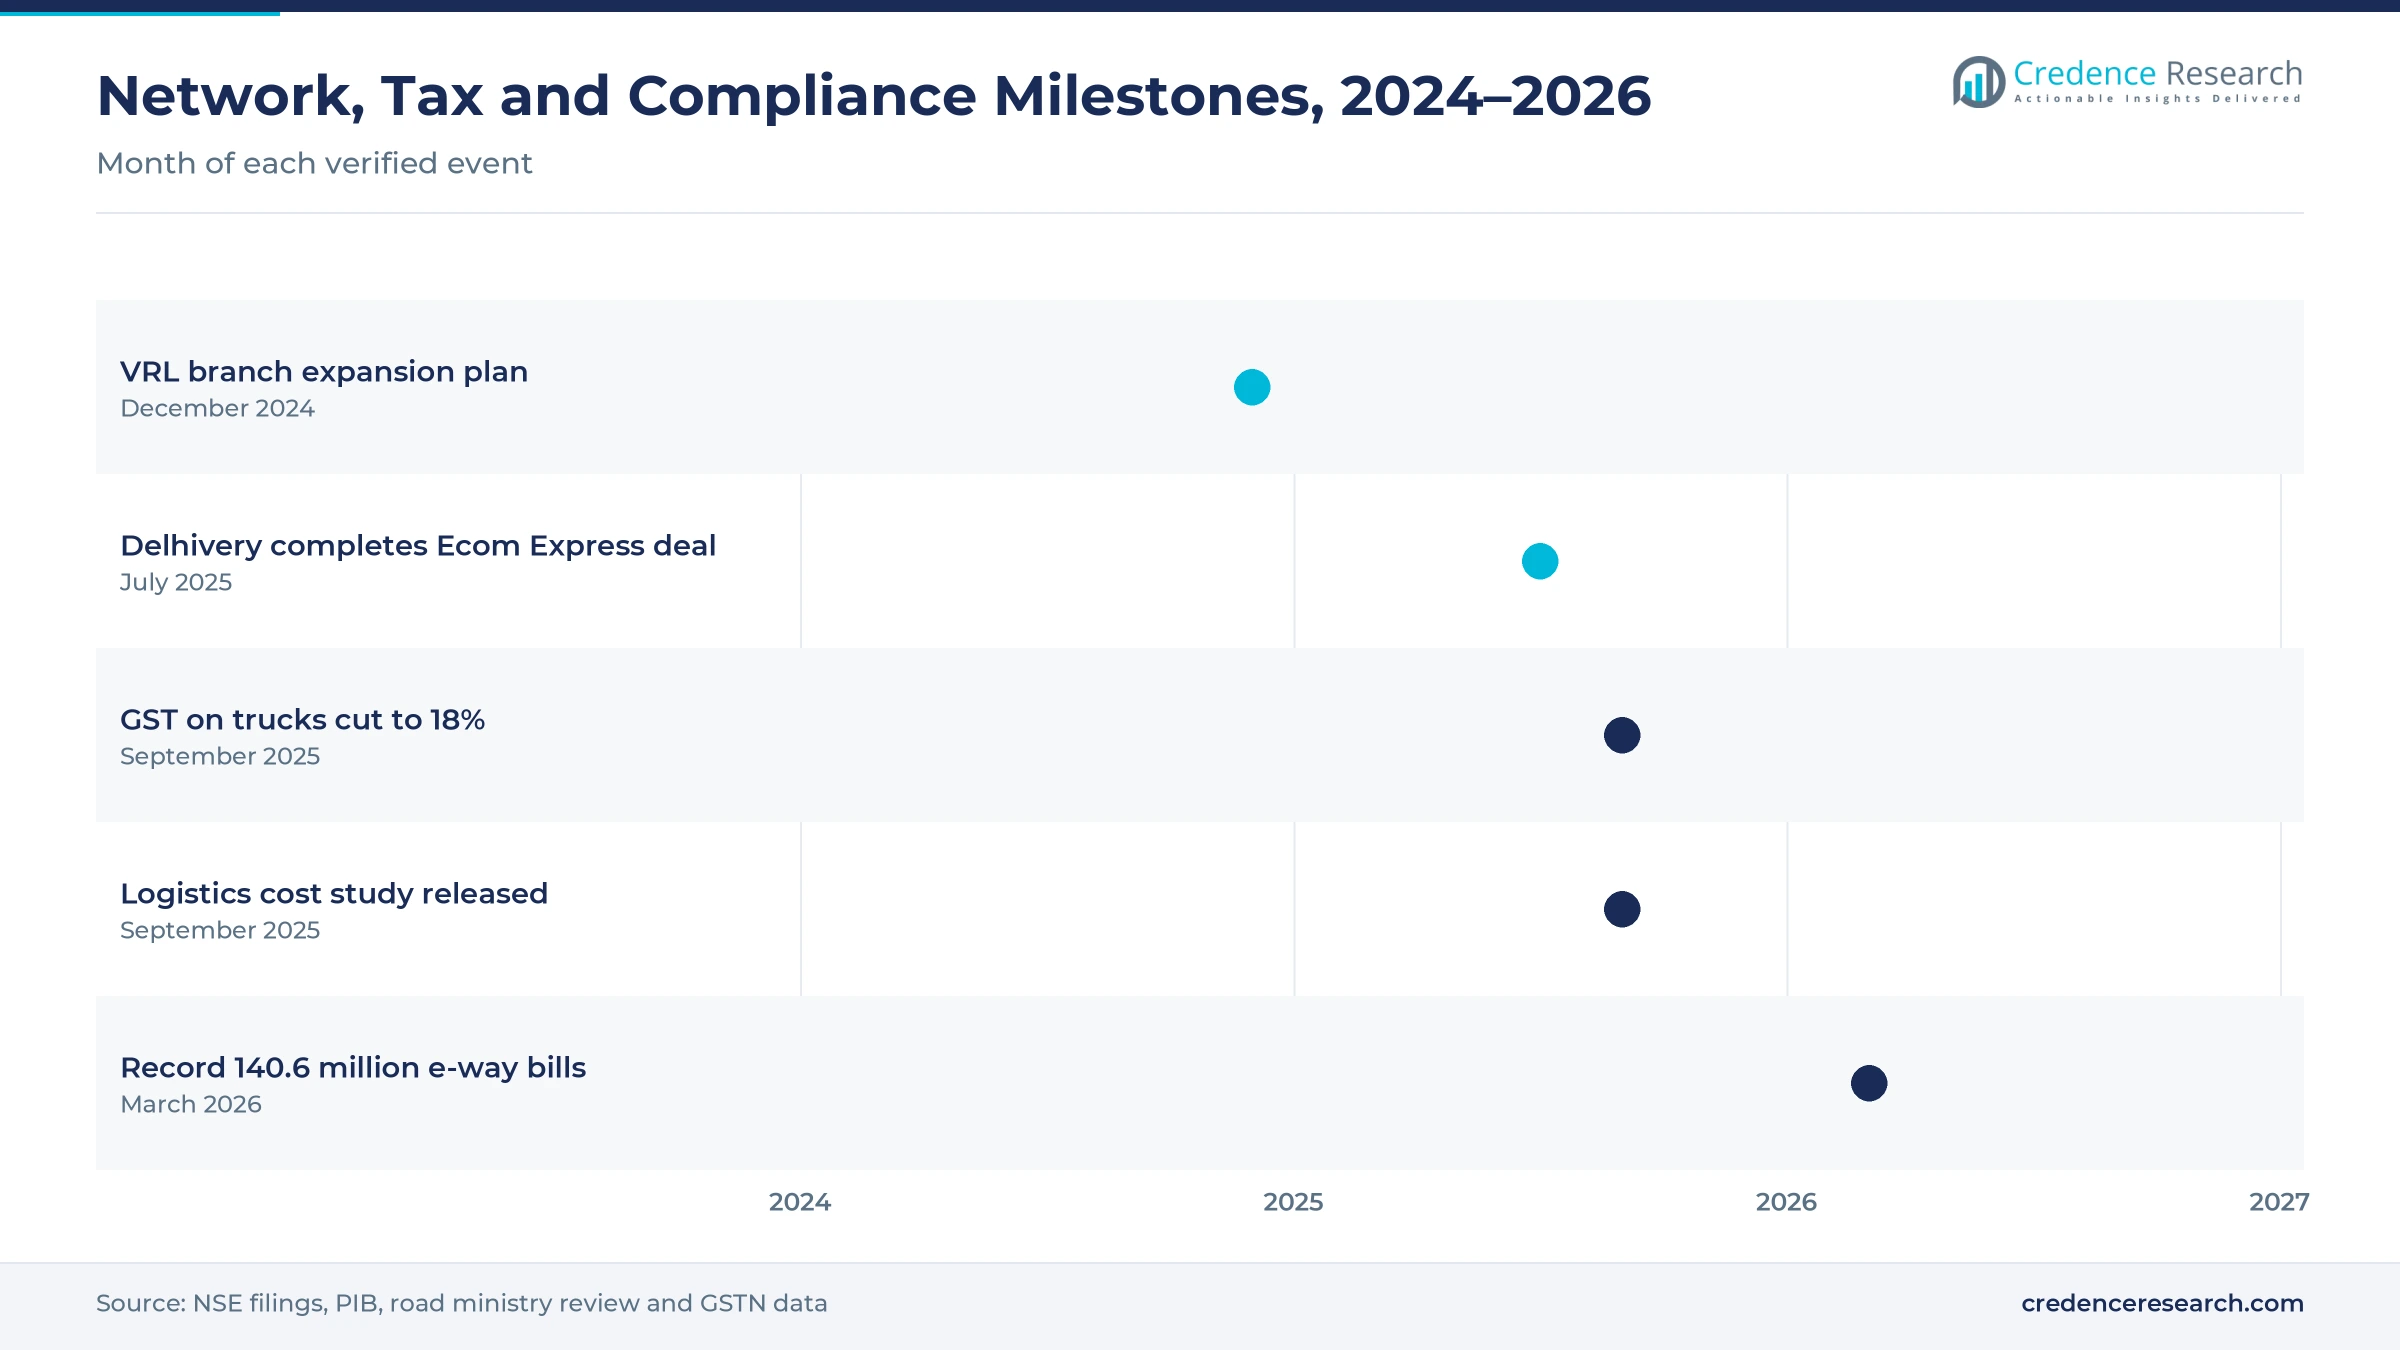Click the 2026 axis label
The width and height of the screenshot is (2400, 1350).
1786,1202
